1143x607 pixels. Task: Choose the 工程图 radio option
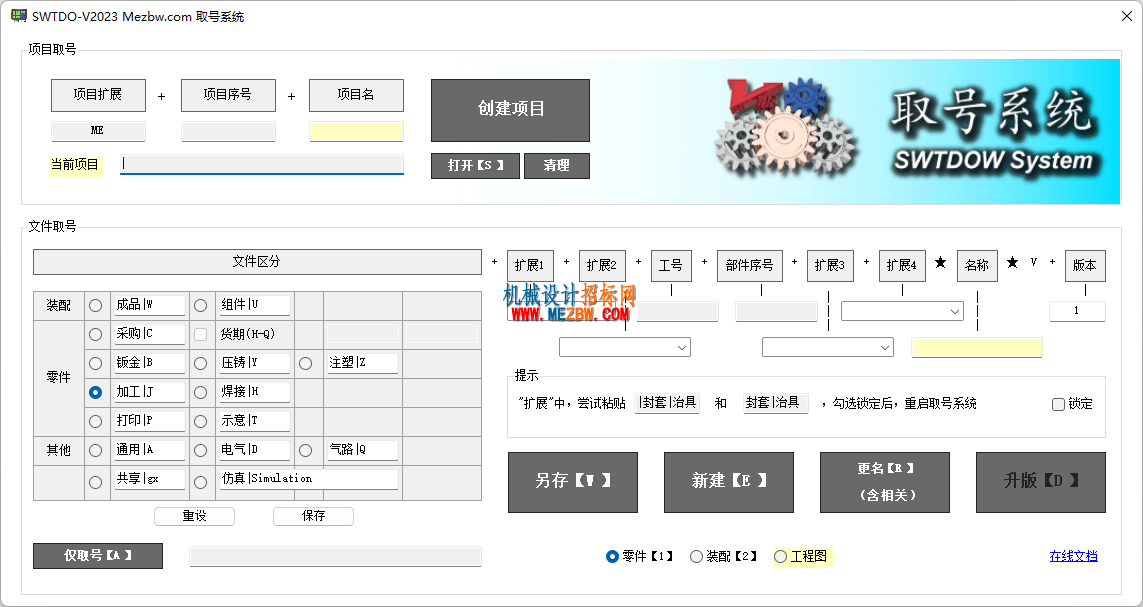[781, 557]
